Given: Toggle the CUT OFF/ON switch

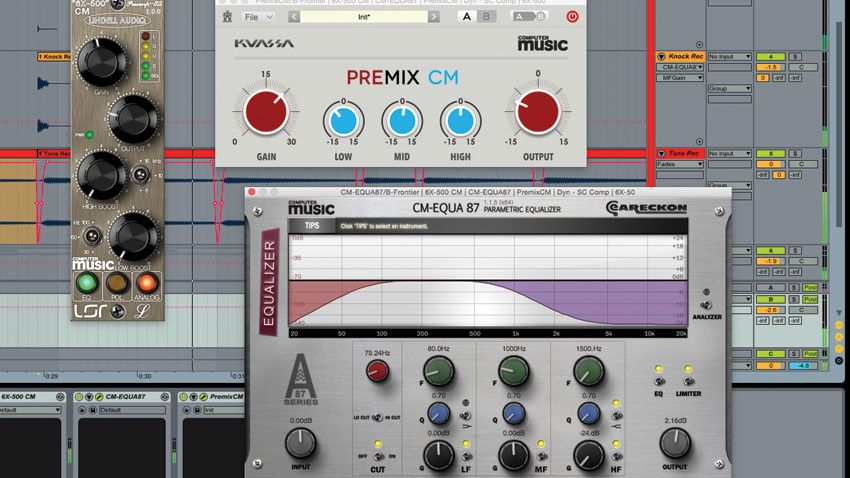Looking at the screenshot, I should [x=378, y=456].
